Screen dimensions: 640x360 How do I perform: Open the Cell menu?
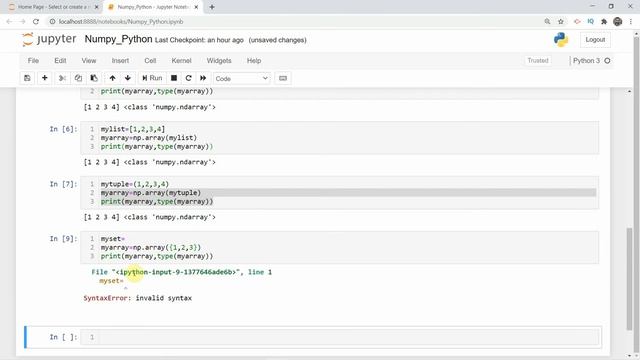click(x=150, y=60)
